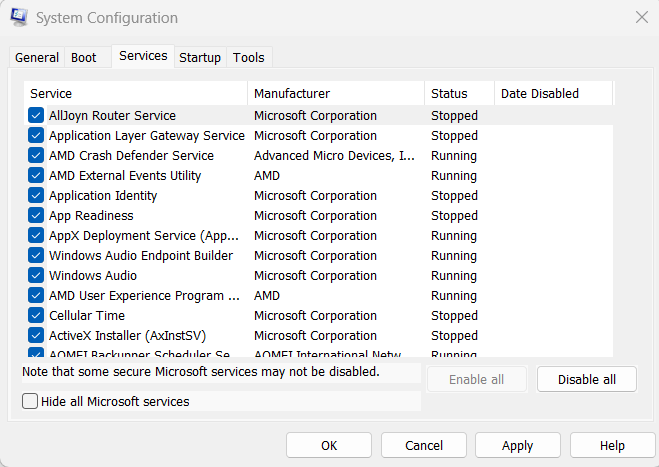Close the System Configuration window
The height and width of the screenshot is (467, 659).
click(x=641, y=17)
